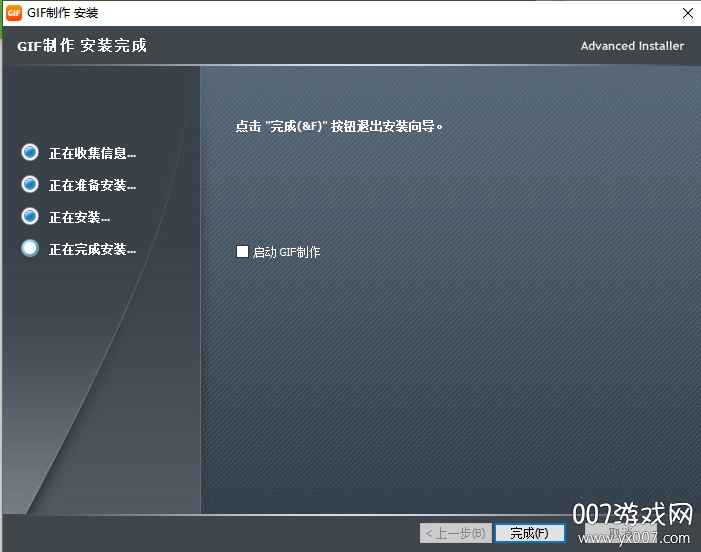Click the 正在完成安装... step text
Screen dimensions: 701x552
(93, 249)
